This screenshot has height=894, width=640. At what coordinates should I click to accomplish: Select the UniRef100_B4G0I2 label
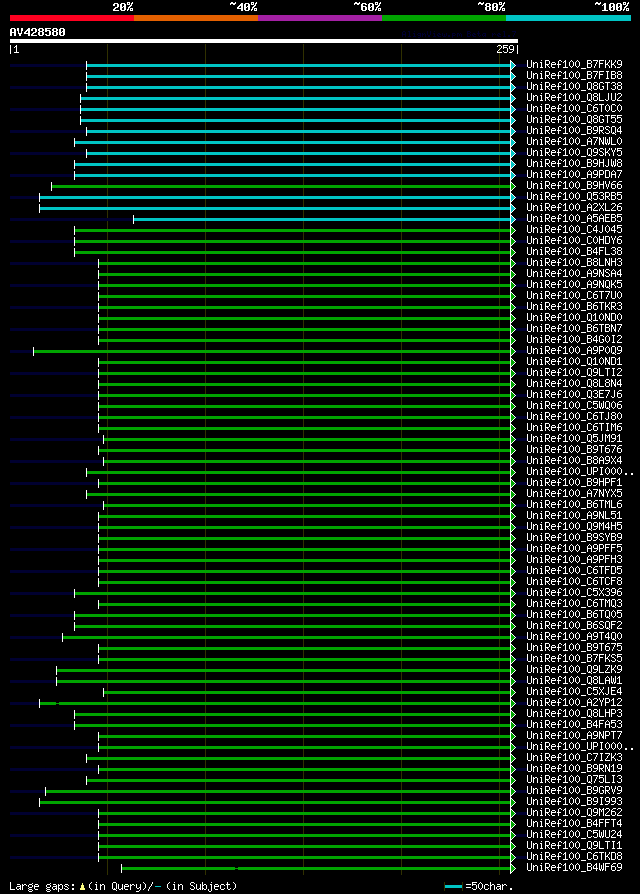(x=574, y=340)
